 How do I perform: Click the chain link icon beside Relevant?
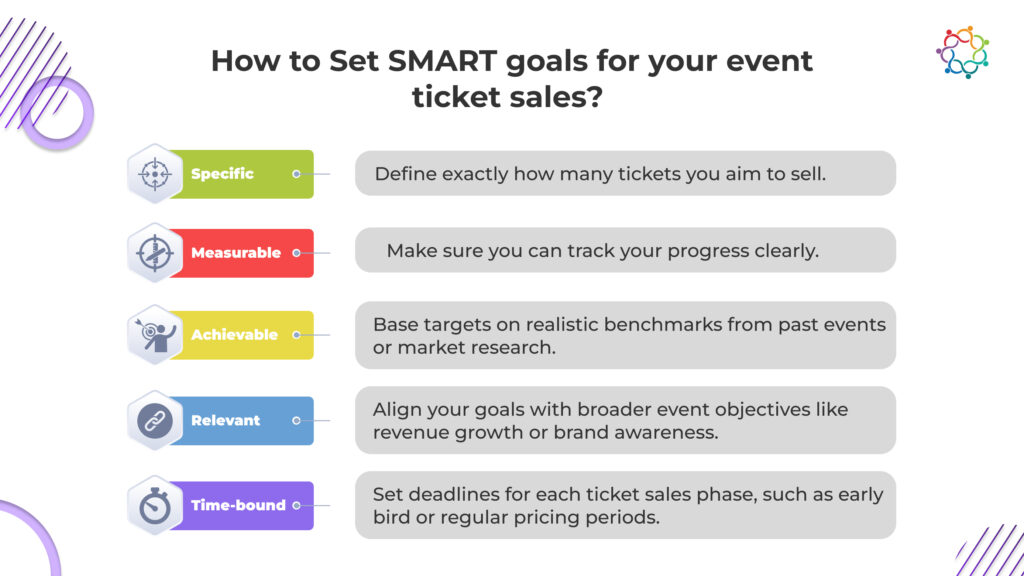[155, 421]
